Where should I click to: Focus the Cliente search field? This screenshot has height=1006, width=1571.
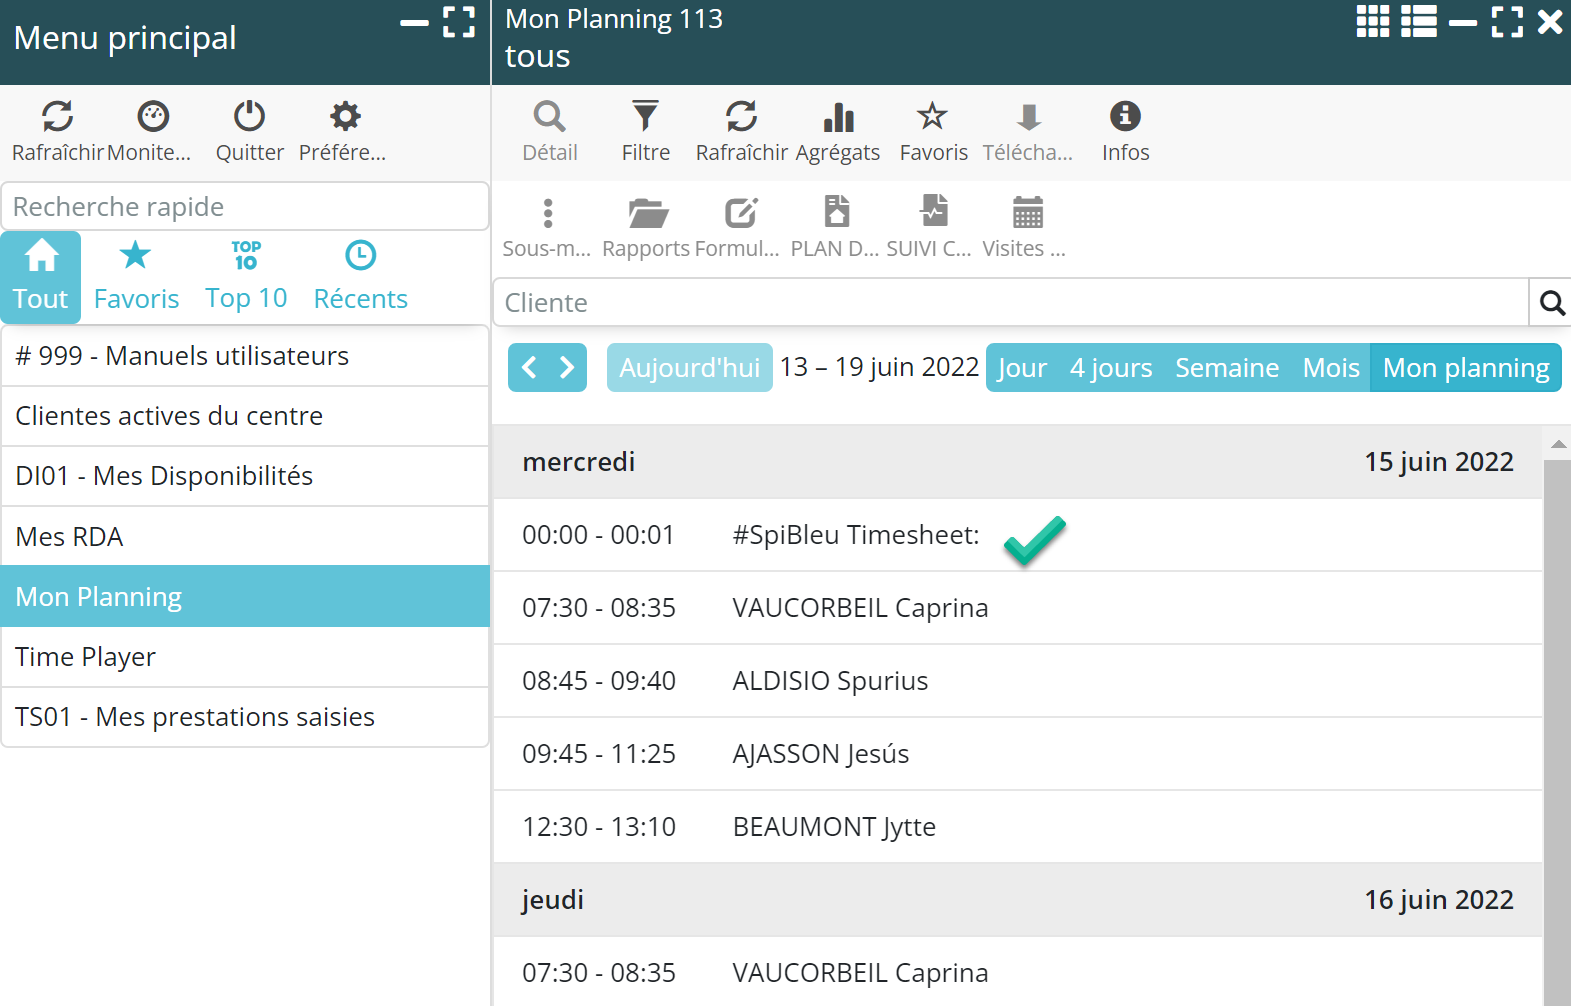(x=1010, y=303)
